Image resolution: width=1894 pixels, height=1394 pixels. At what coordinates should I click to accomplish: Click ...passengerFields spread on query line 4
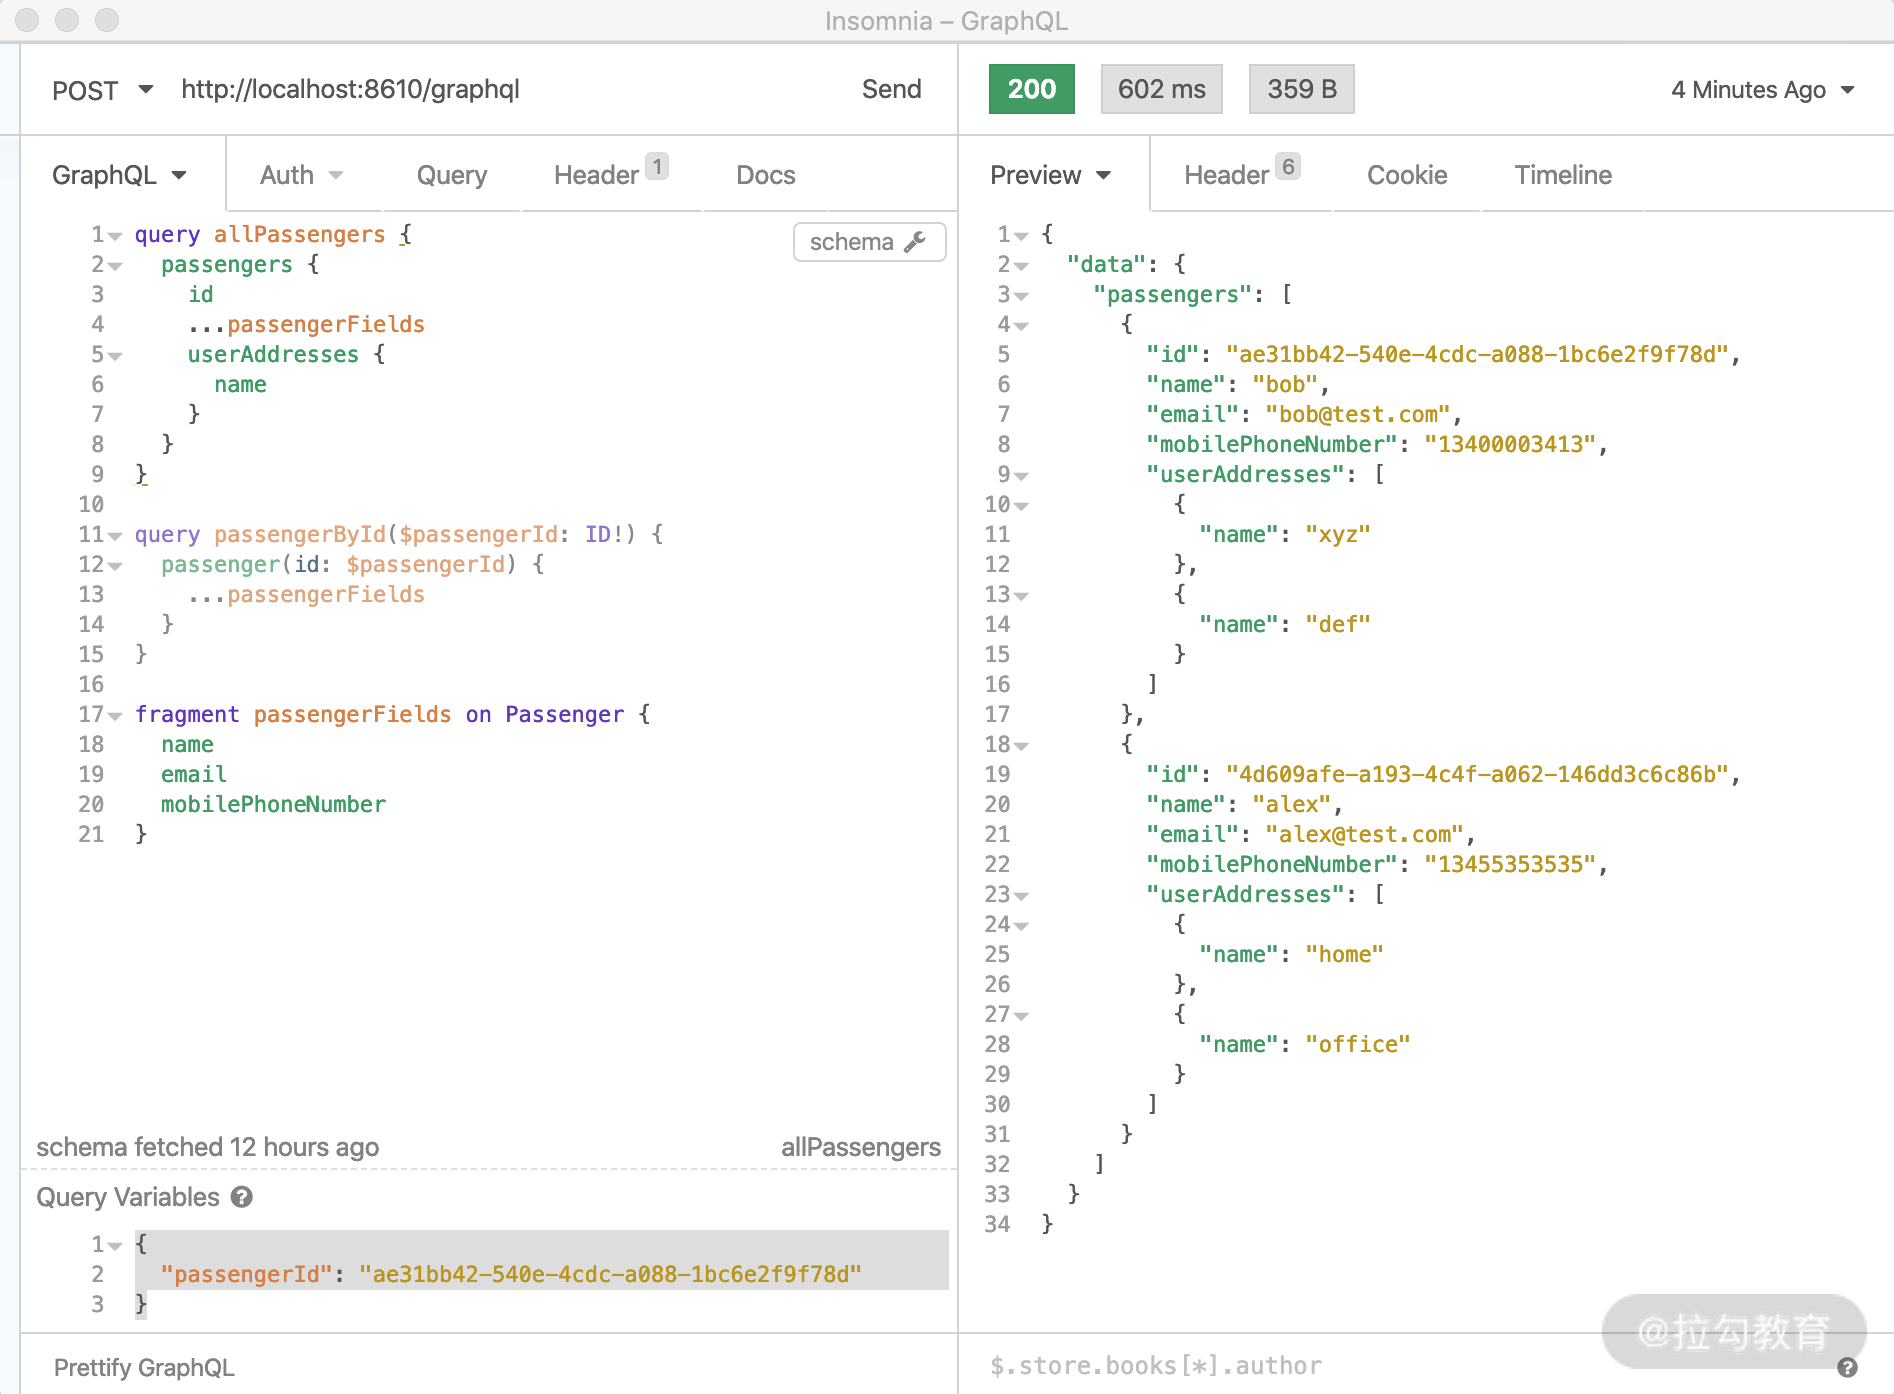click(x=306, y=324)
